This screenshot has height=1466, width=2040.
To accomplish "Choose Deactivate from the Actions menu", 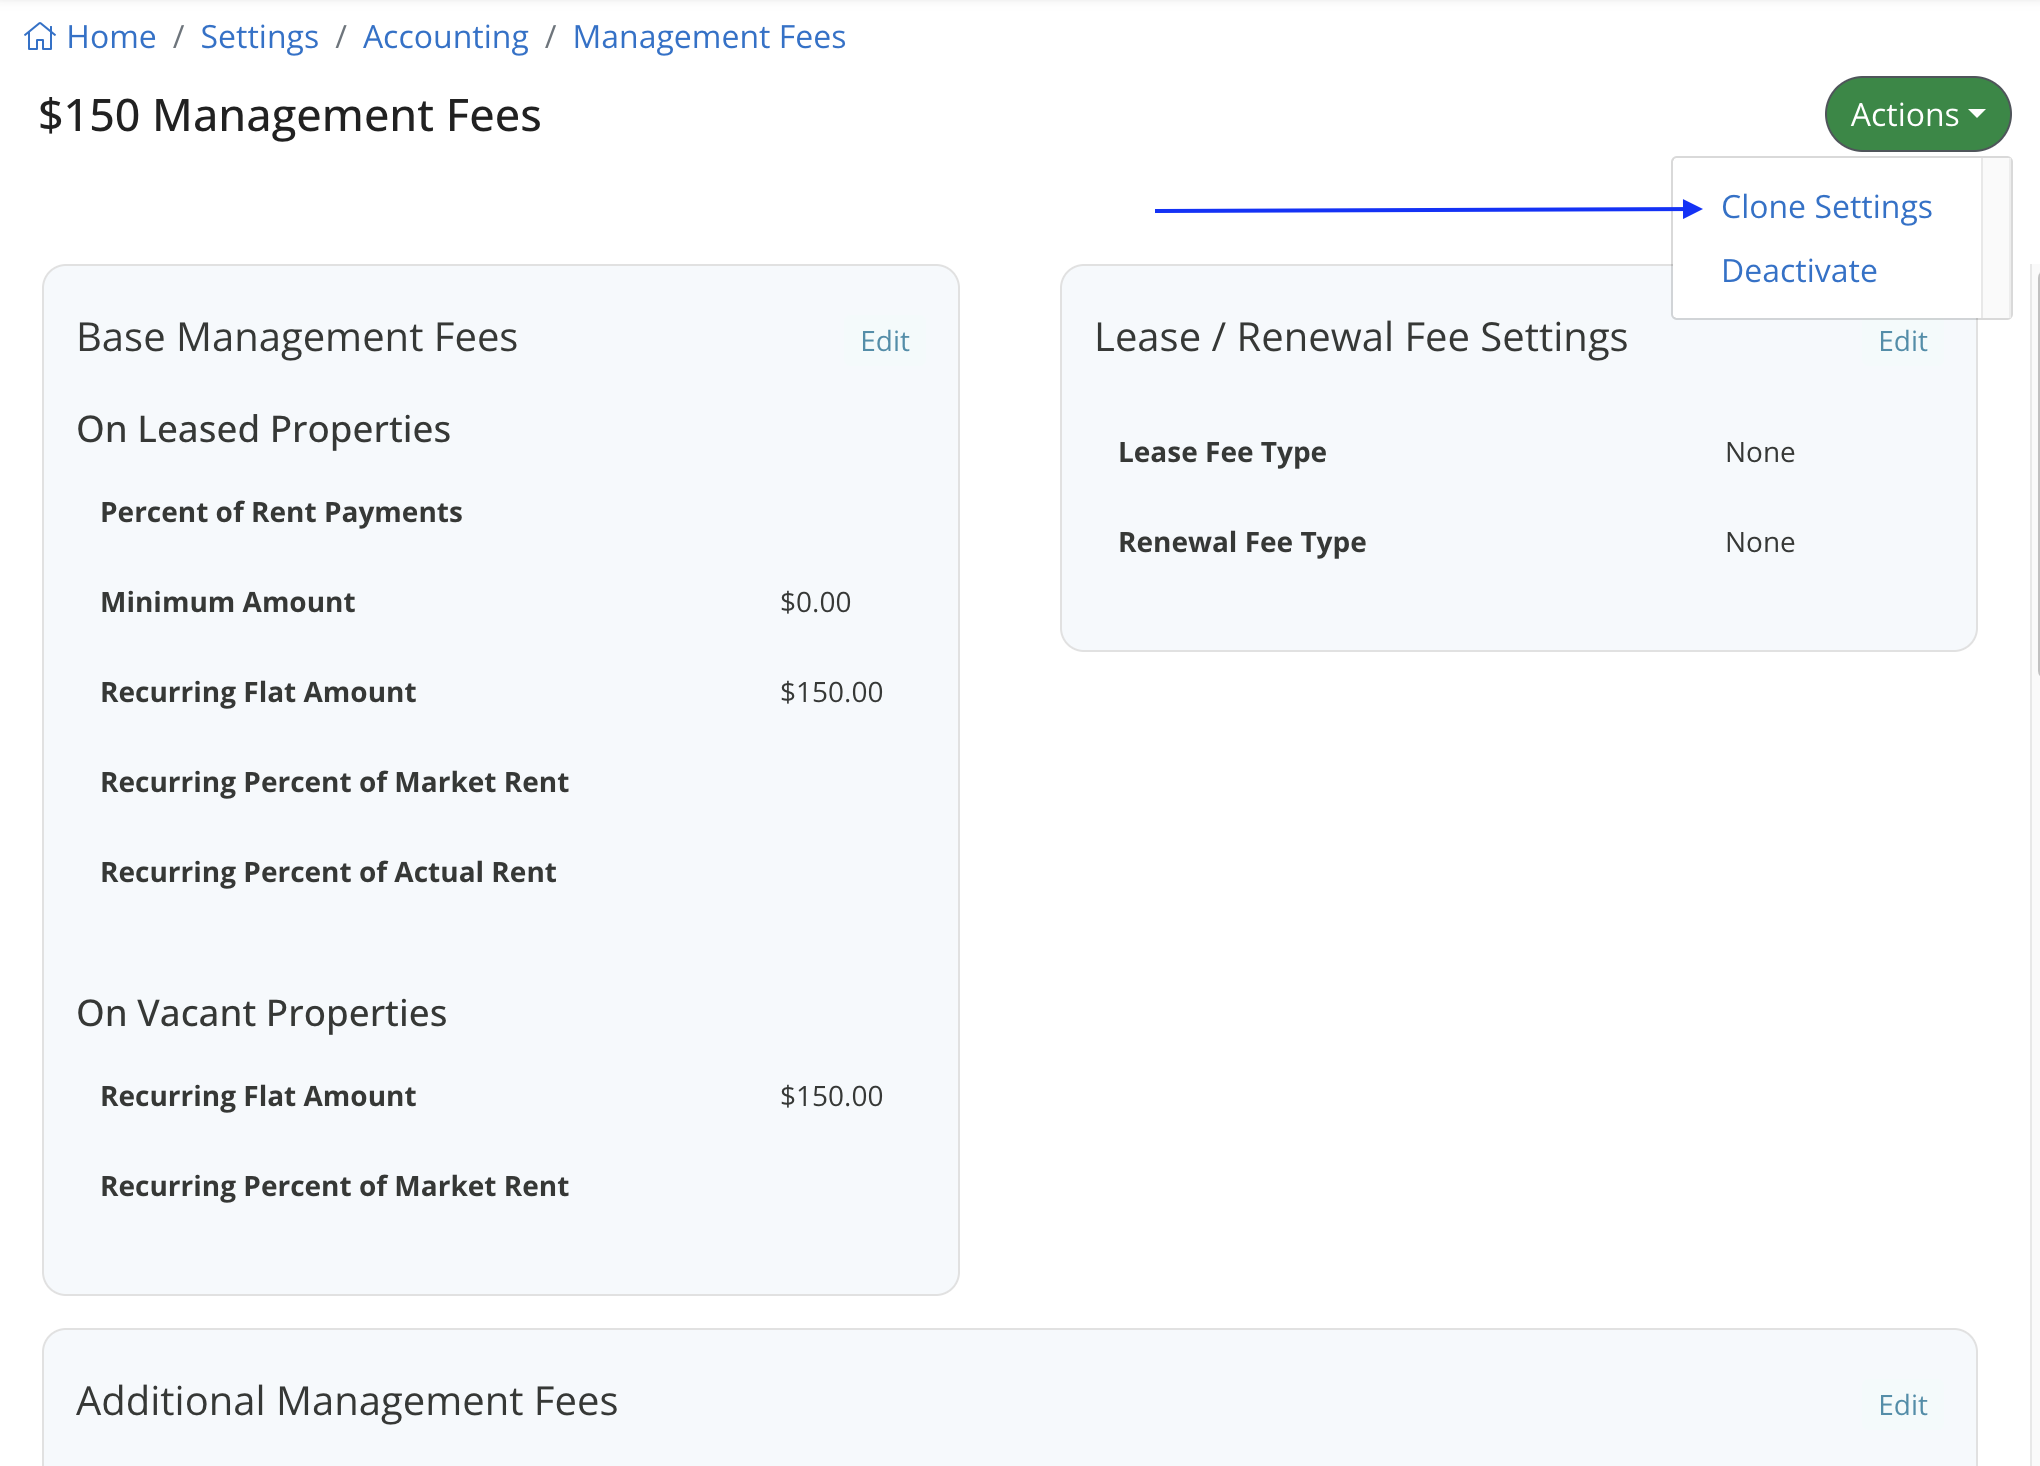I will (1798, 270).
